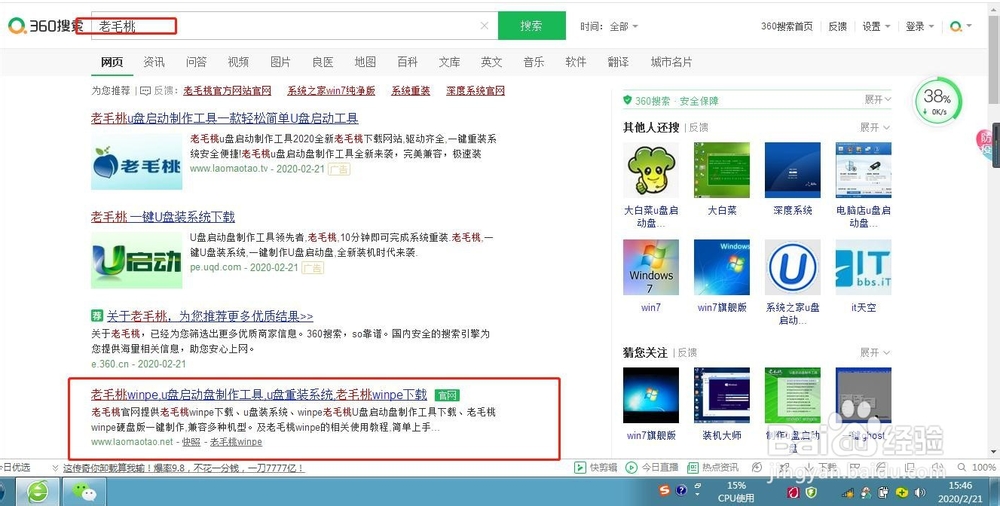Click 反馈 next to 其他人还搜
Screen dimensions: 1000x506
tap(698, 127)
